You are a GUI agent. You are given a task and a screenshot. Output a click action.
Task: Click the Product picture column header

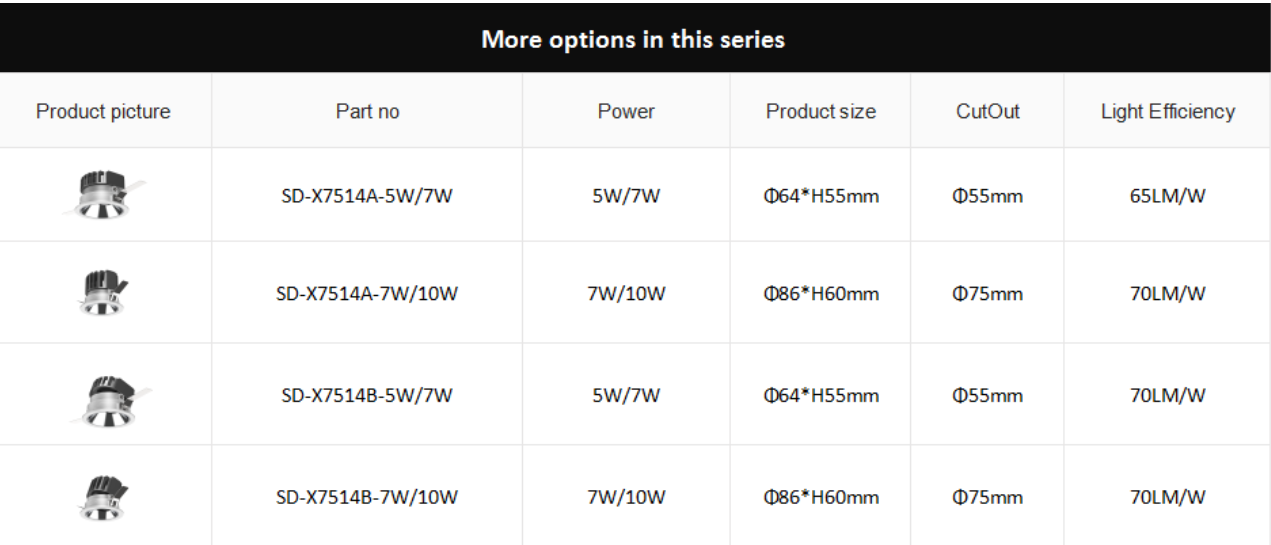tap(103, 111)
